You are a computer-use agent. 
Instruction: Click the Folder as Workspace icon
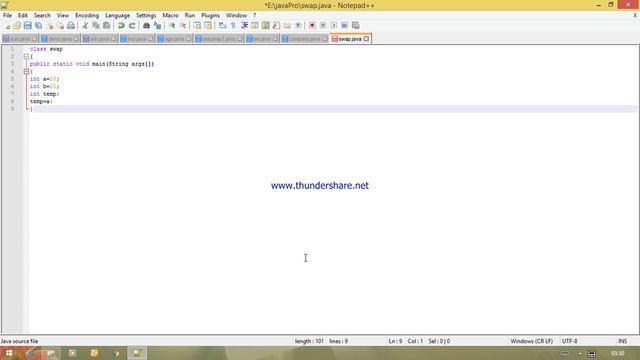pyautogui.click(x=287, y=26)
